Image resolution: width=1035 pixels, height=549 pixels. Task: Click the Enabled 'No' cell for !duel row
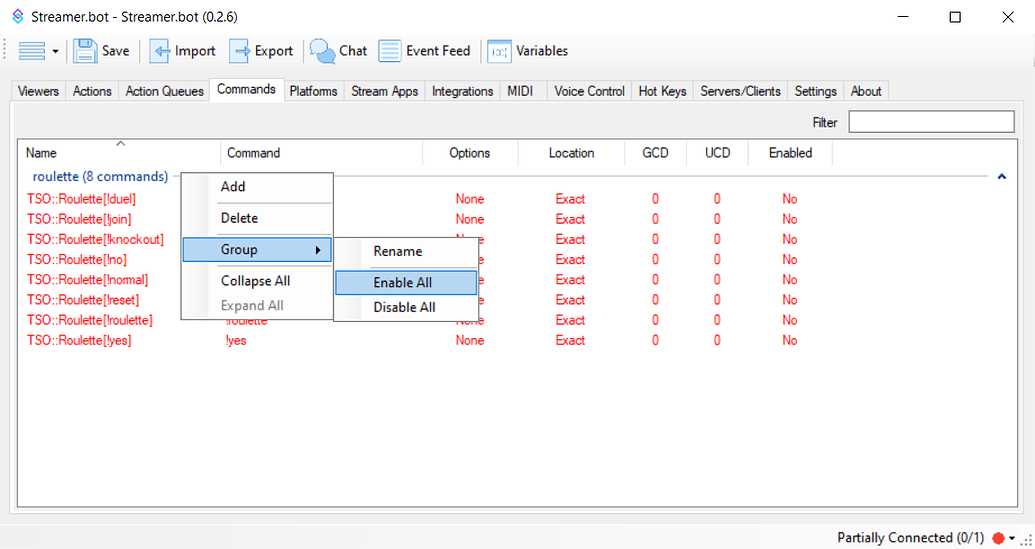(789, 199)
